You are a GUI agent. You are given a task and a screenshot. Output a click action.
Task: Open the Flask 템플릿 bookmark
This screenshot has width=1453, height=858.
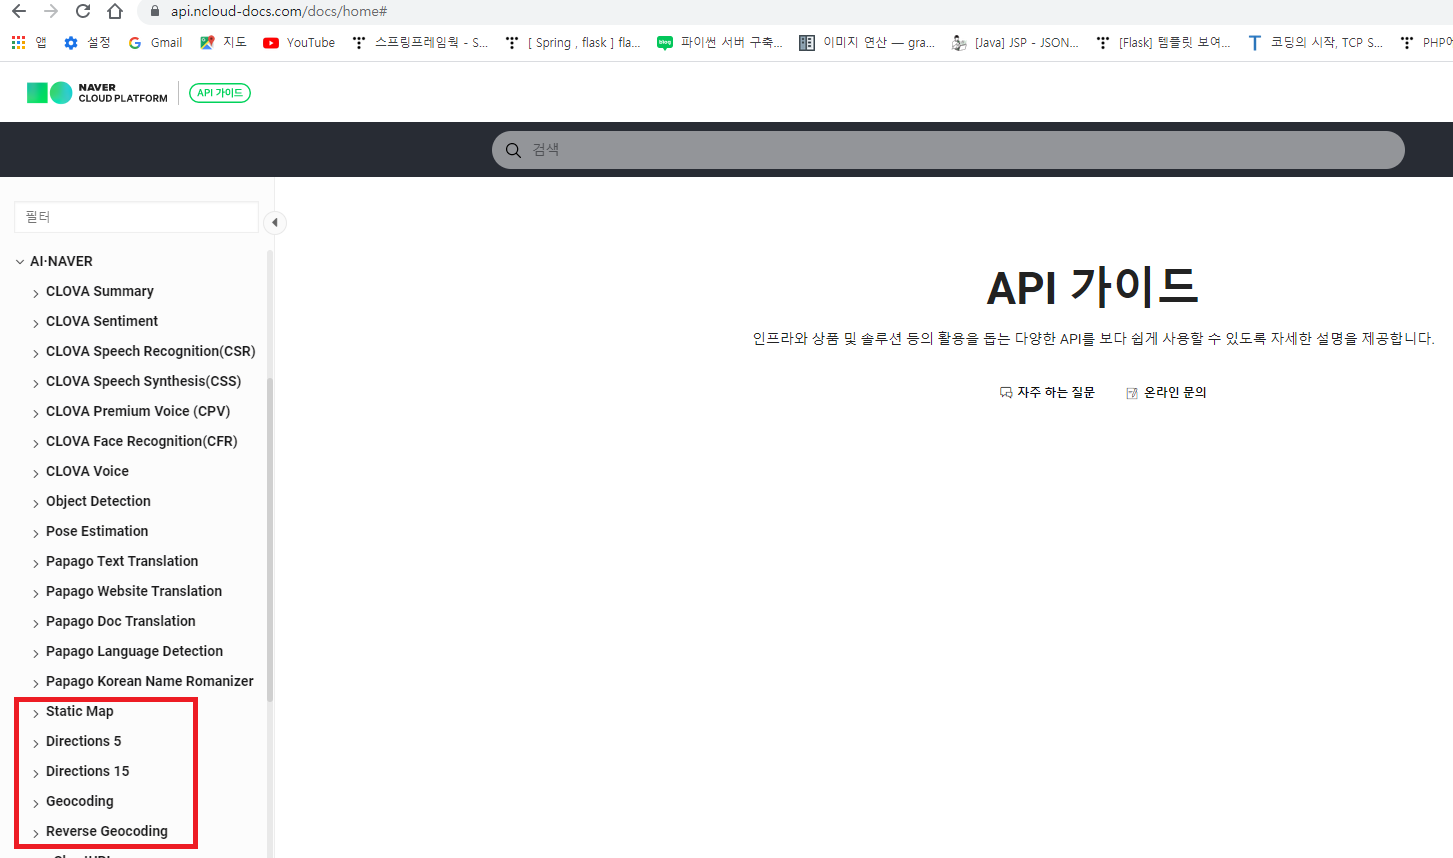point(1163,43)
